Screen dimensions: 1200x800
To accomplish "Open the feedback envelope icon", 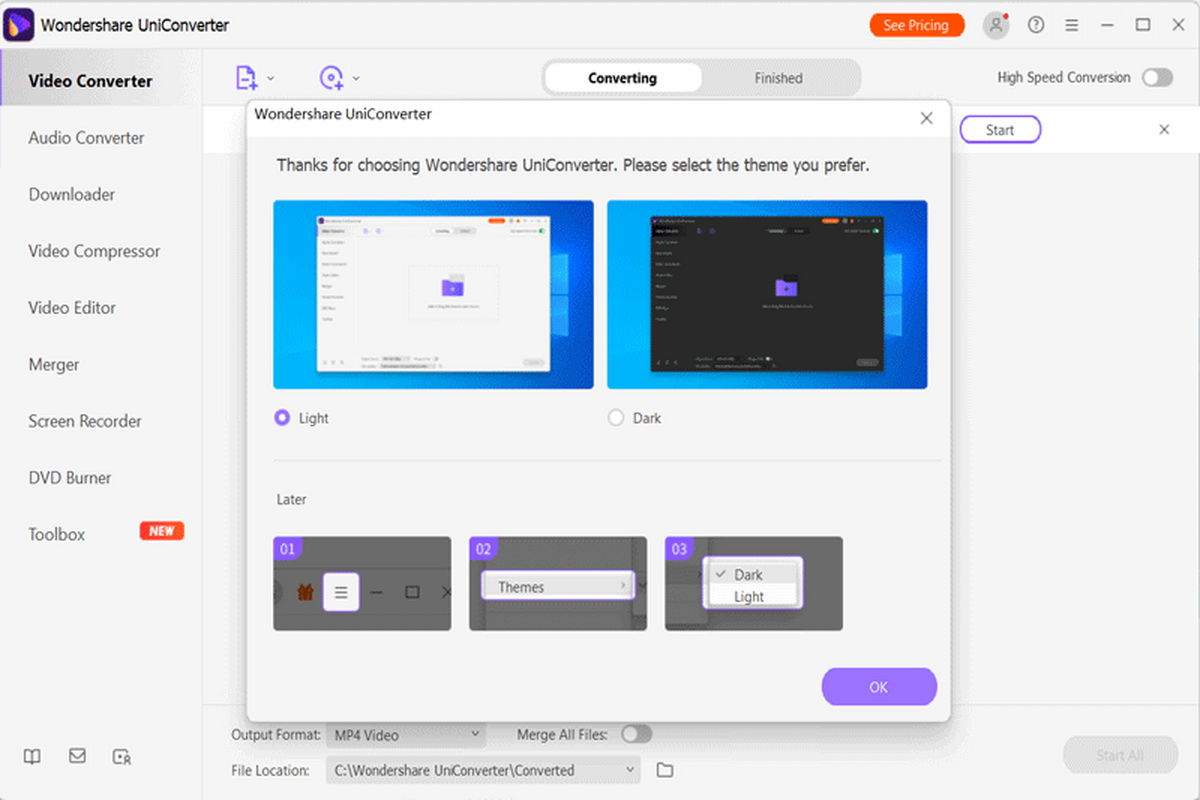I will click(77, 757).
